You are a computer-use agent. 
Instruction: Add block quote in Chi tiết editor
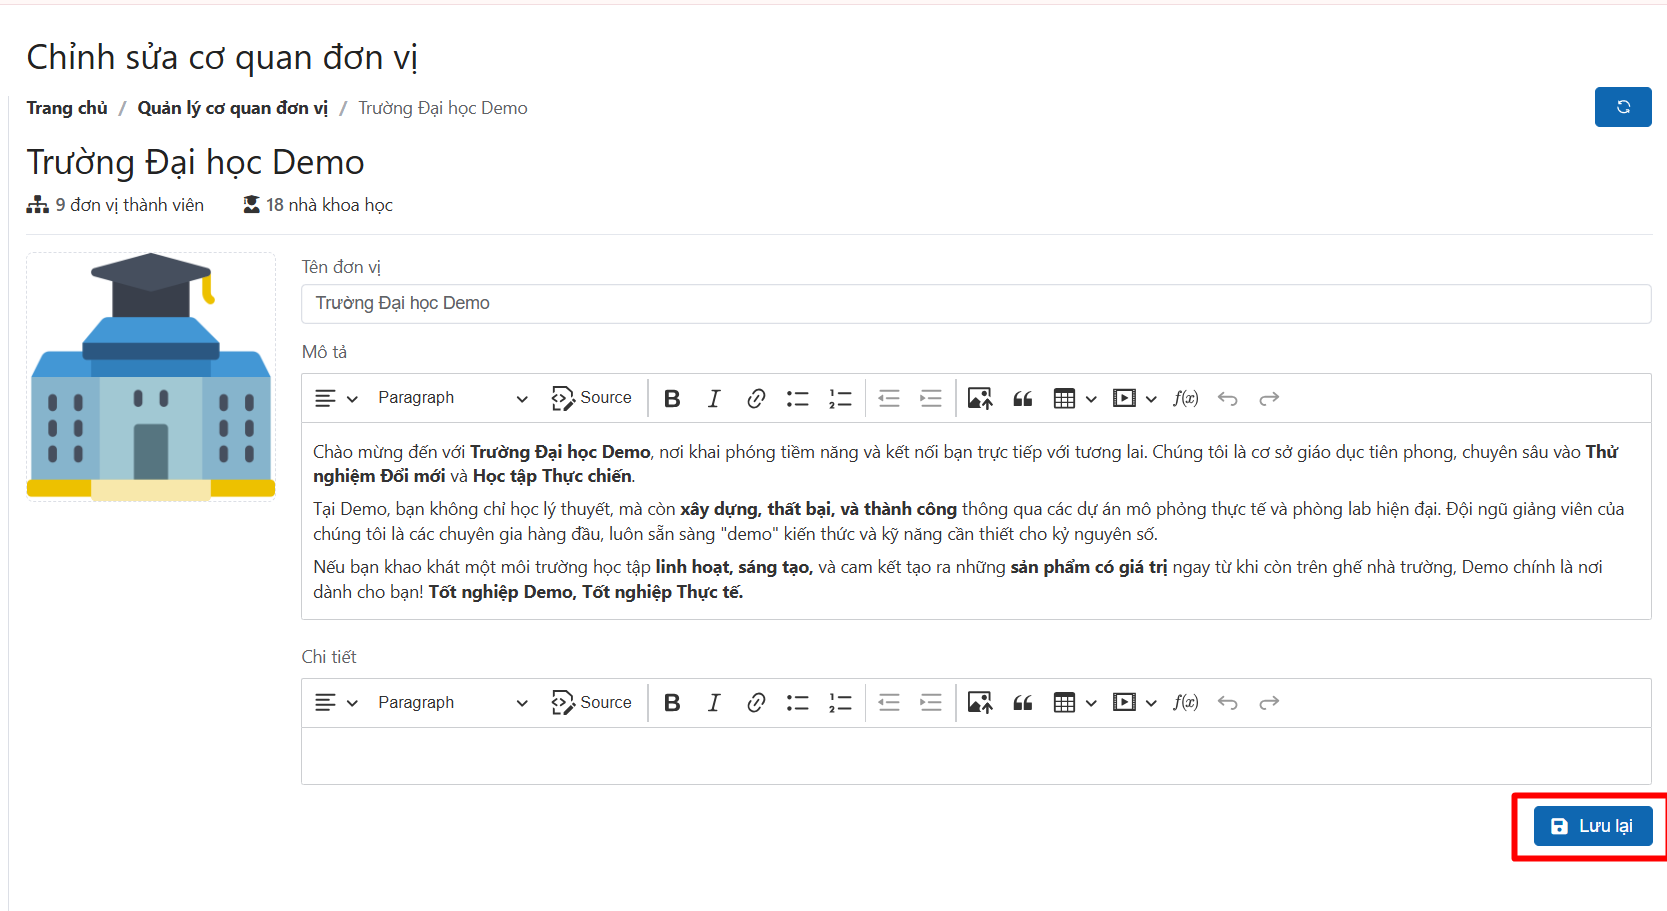pos(1022,703)
